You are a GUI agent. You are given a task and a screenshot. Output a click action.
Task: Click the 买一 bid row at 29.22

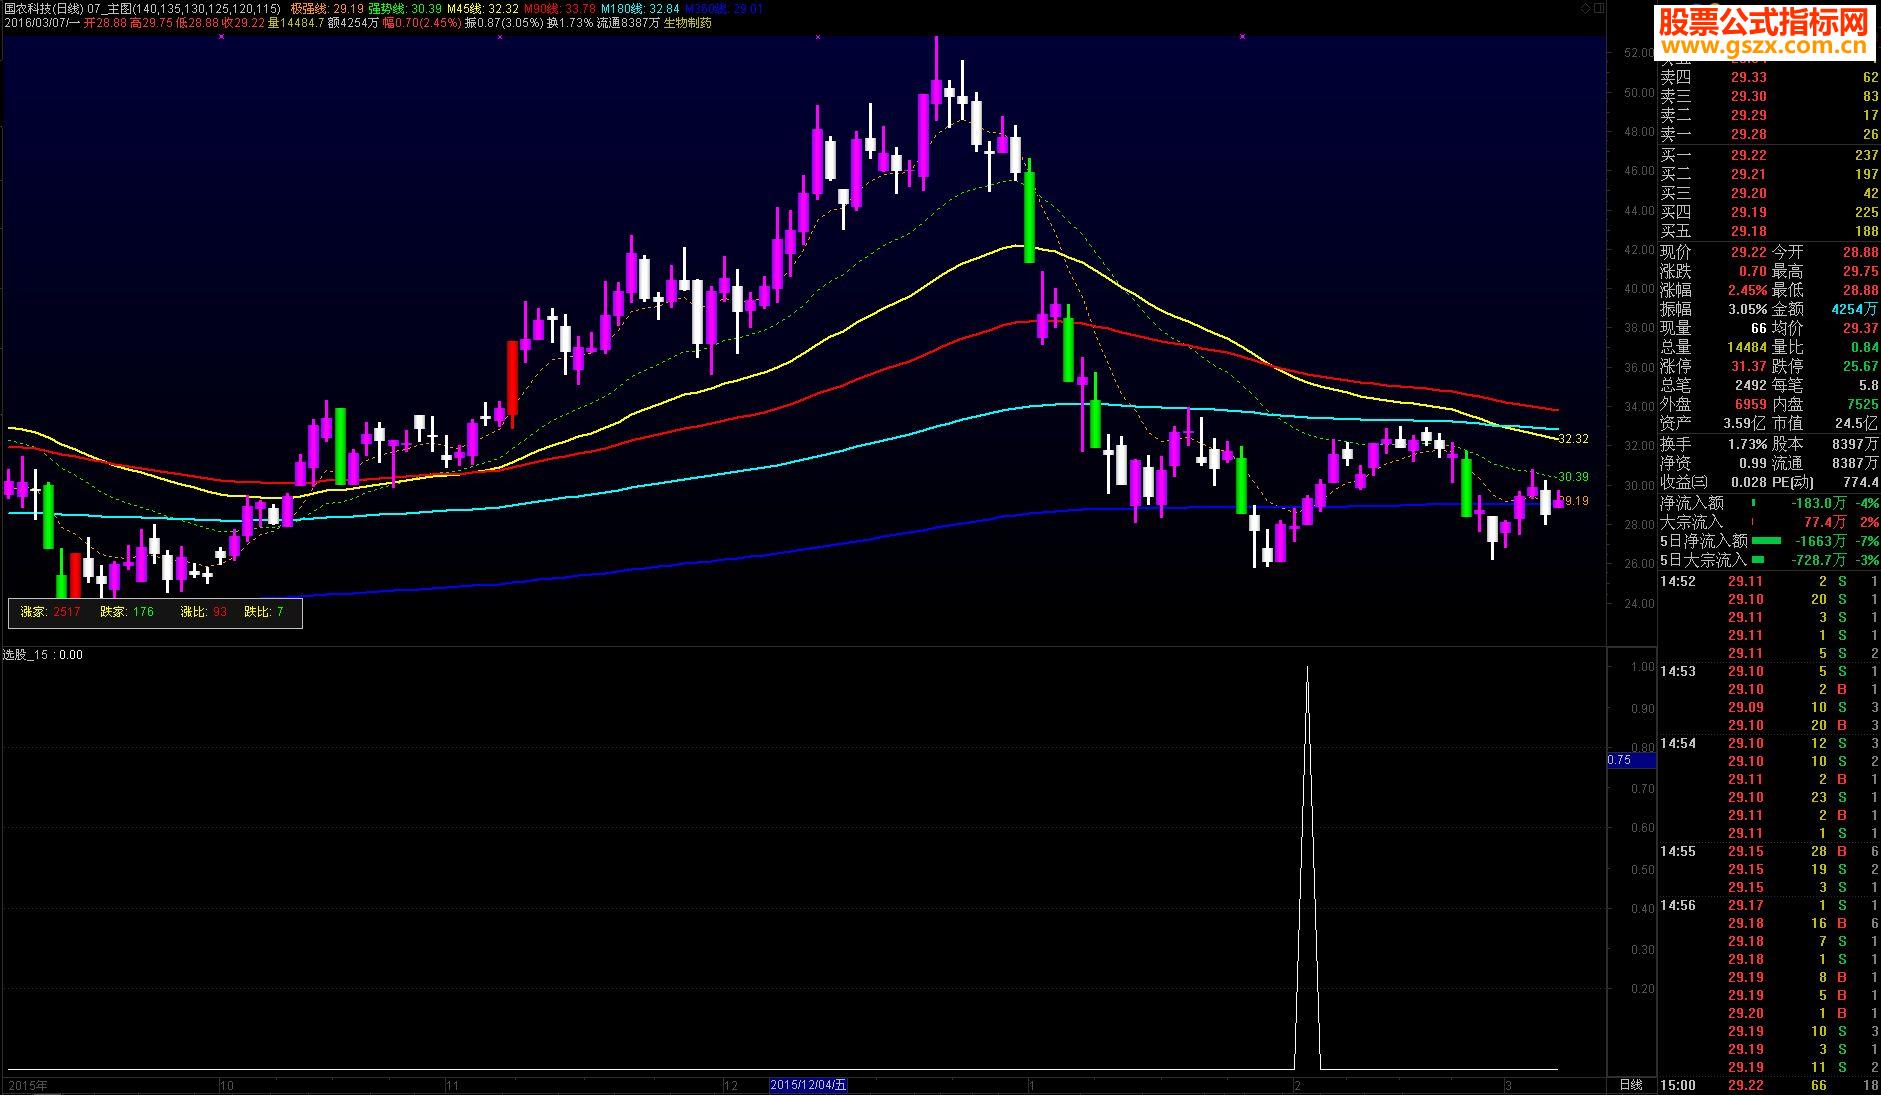(1769, 155)
